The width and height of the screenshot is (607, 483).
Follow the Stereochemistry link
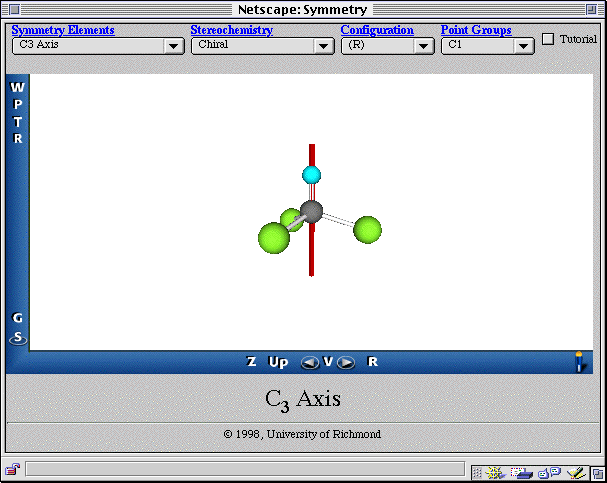point(231,30)
